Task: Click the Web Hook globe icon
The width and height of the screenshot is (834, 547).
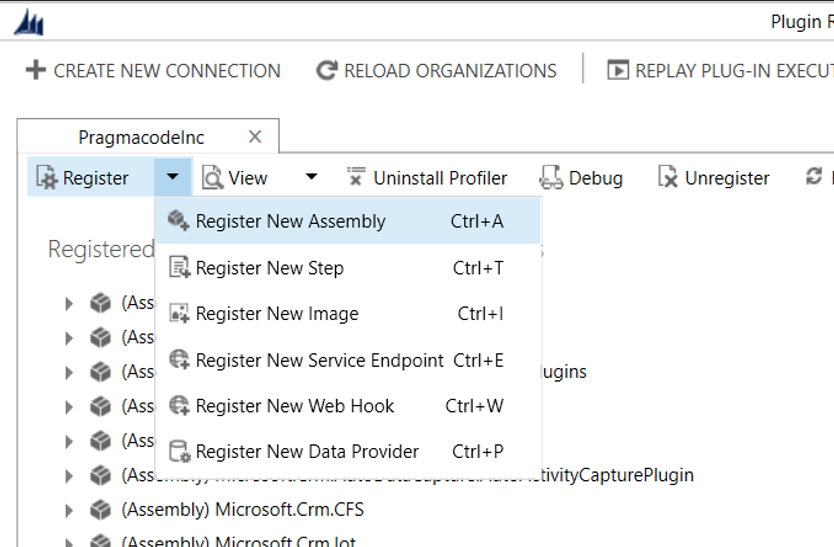Action: pyautogui.click(x=179, y=405)
